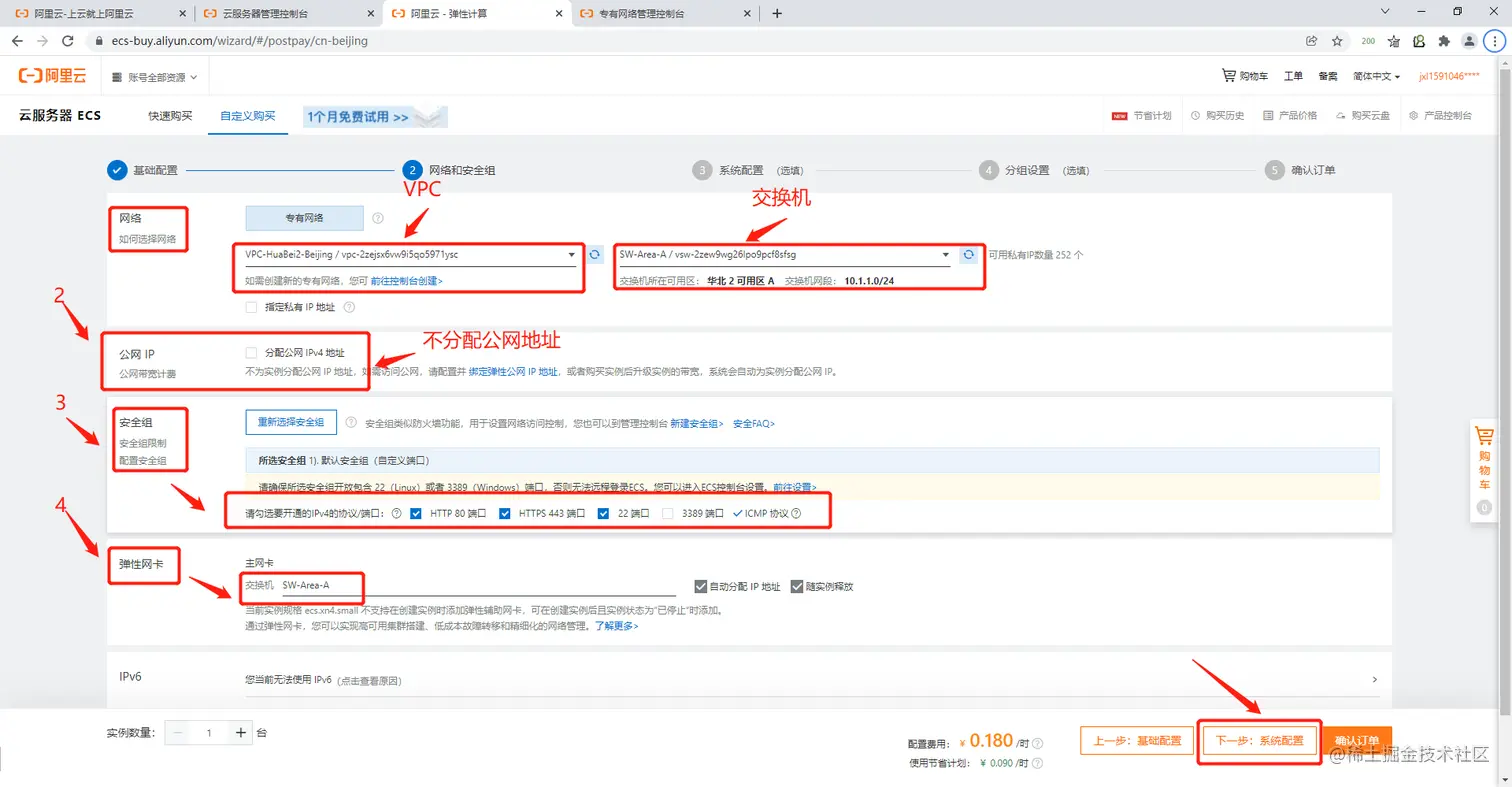The height and width of the screenshot is (787, 1512).
Task: Go back with the browser back arrow
Action: (17, 41)
